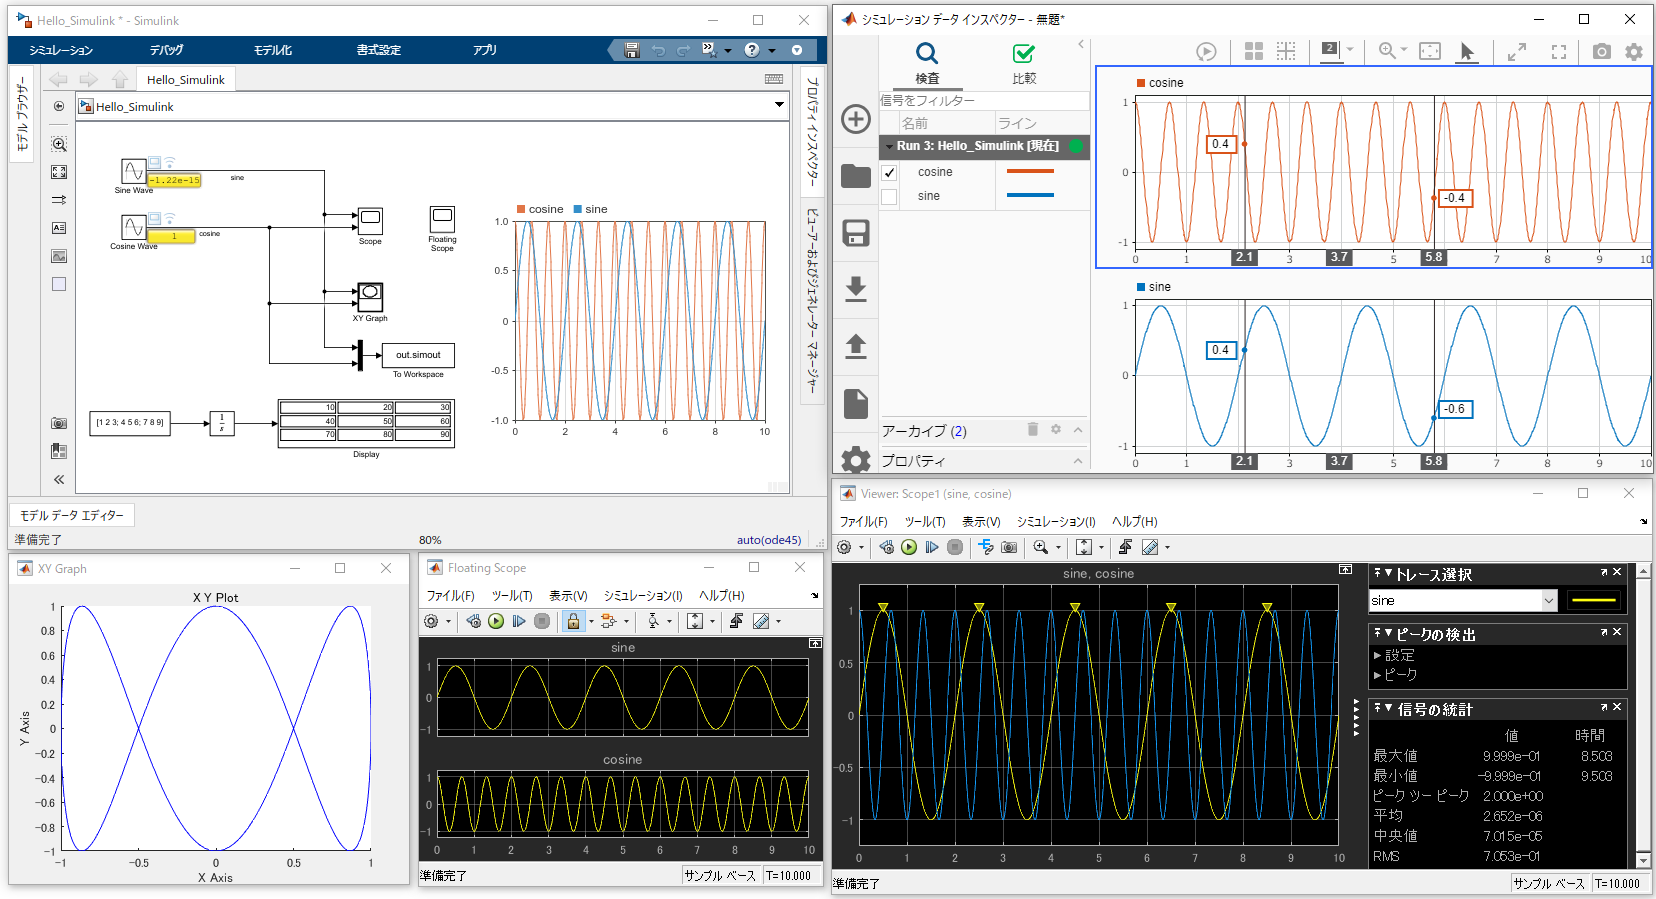Click the add plus icon in Data Inspector sidebar

point(855,119)
